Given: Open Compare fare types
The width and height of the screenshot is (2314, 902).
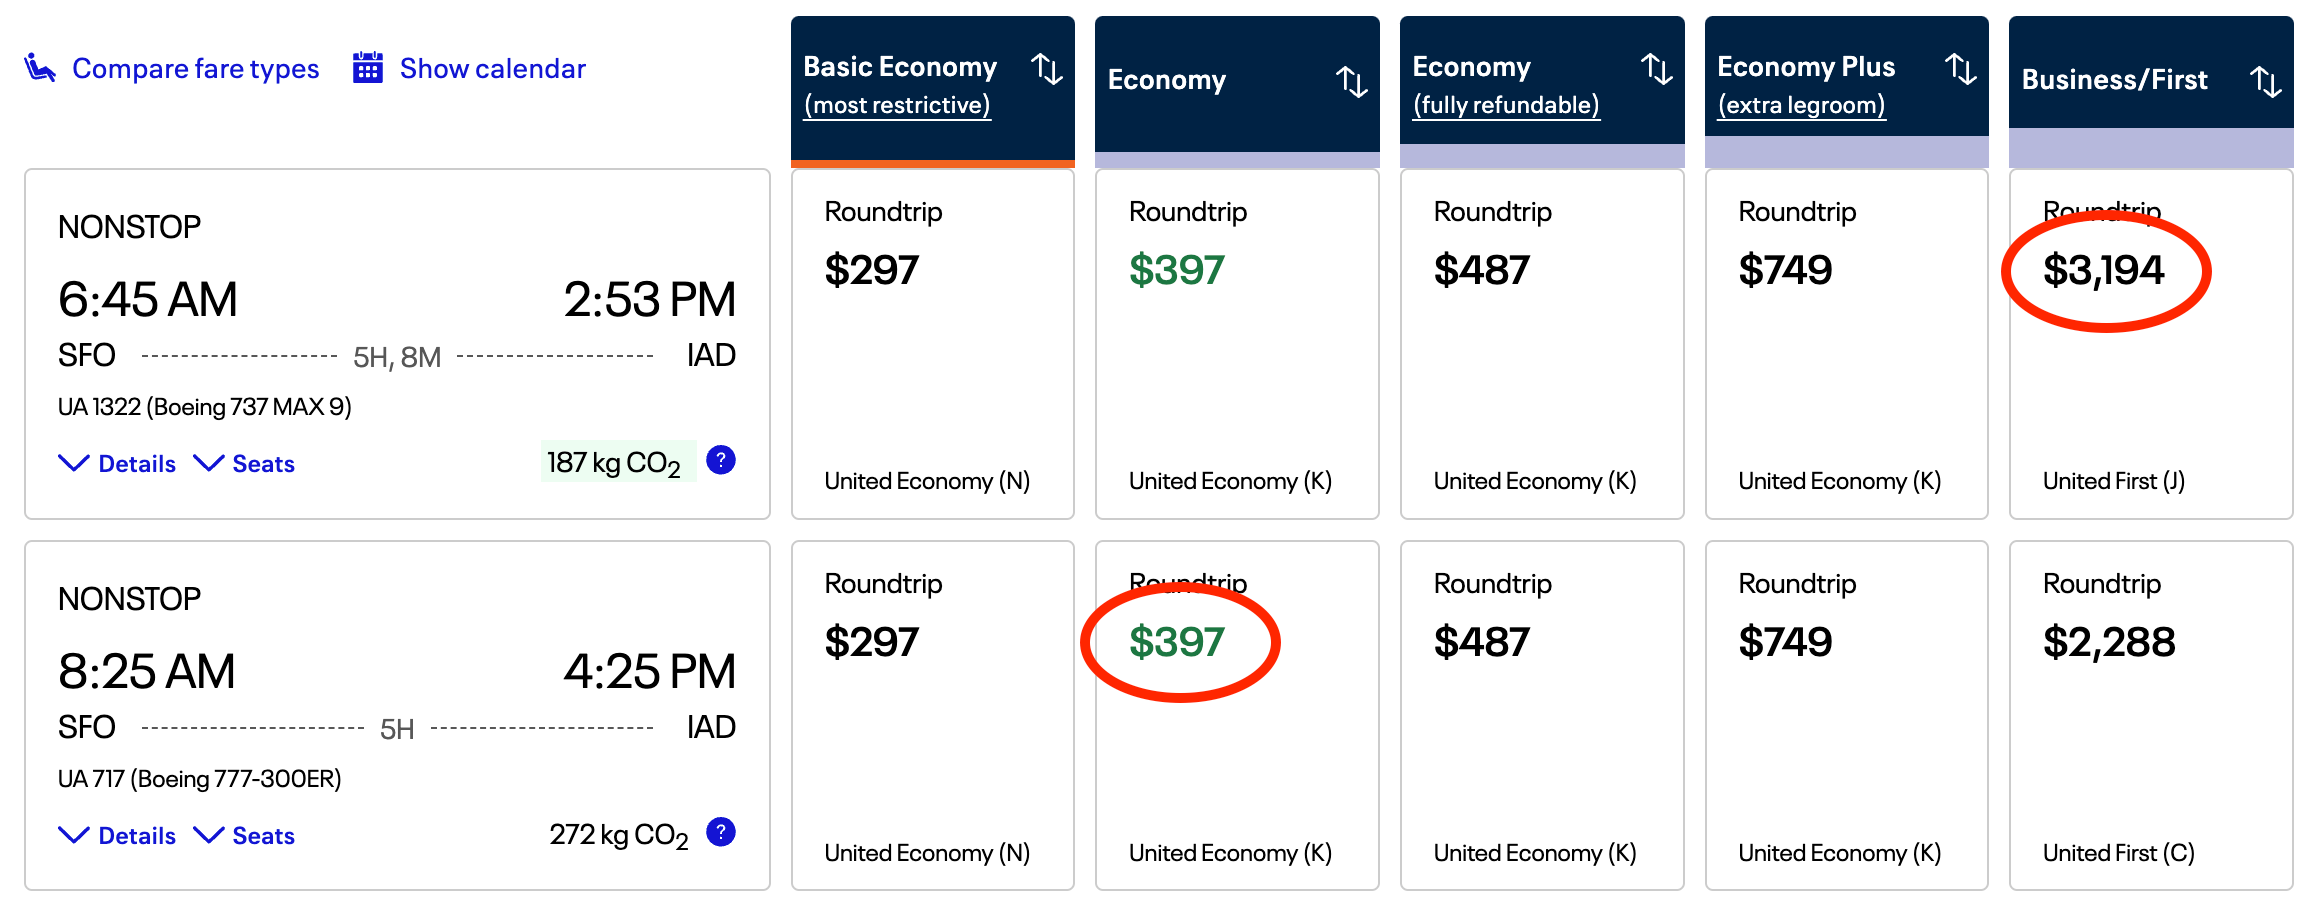Looking at the screenshot, I should pos(195,68).
